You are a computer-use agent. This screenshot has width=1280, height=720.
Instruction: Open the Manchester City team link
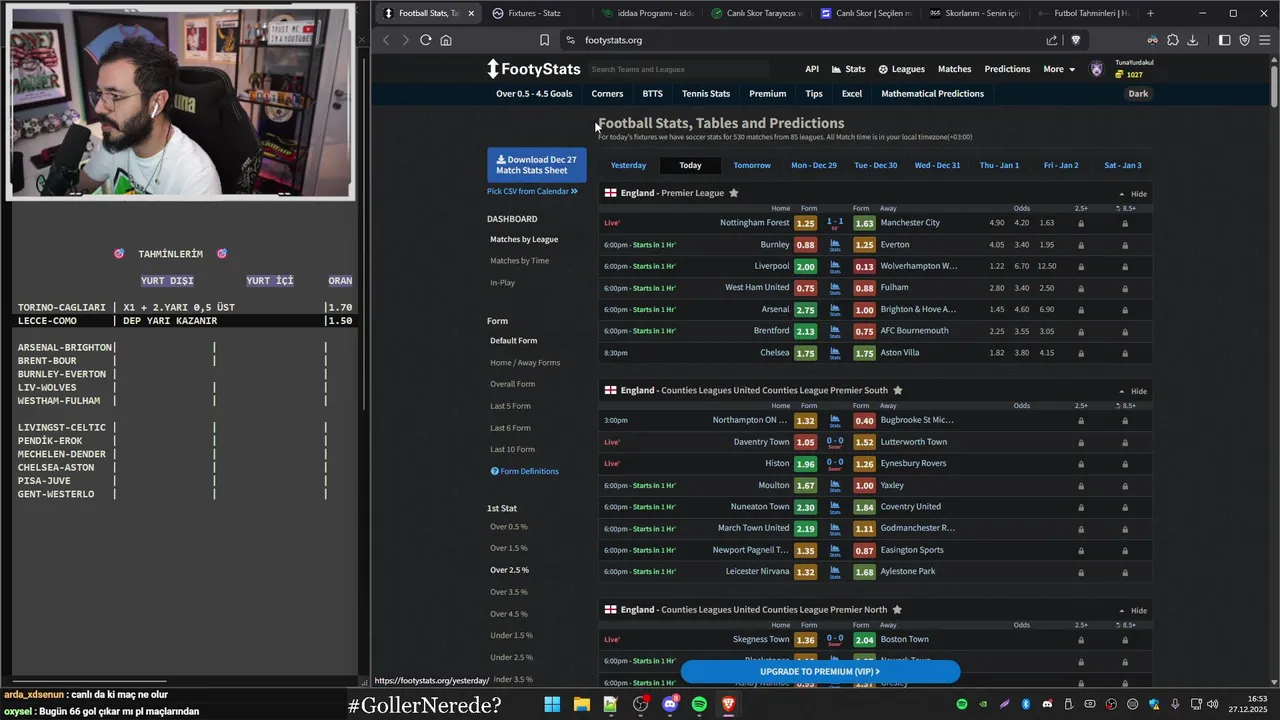[910, 223]
